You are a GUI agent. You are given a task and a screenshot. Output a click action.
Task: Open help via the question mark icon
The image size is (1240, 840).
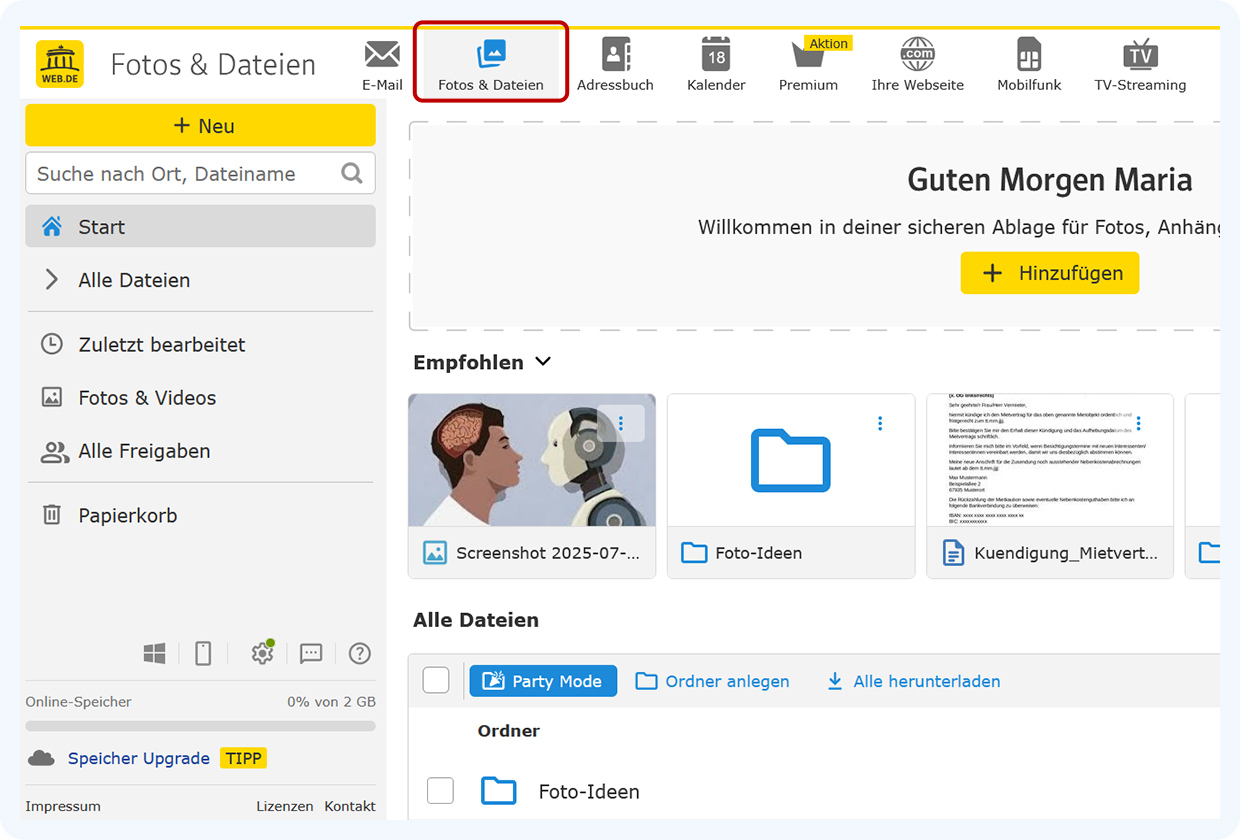pyautogui.click(x=359, y=653)
